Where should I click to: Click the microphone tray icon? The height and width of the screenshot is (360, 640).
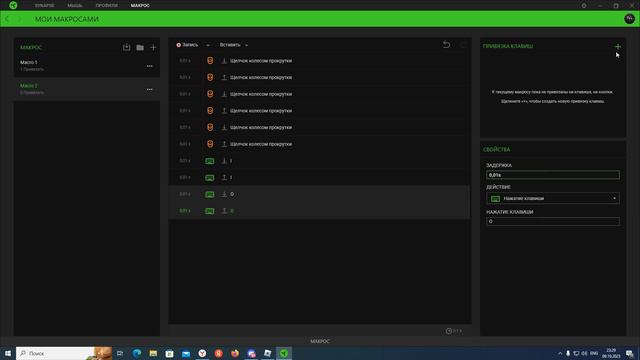point(568,353)
